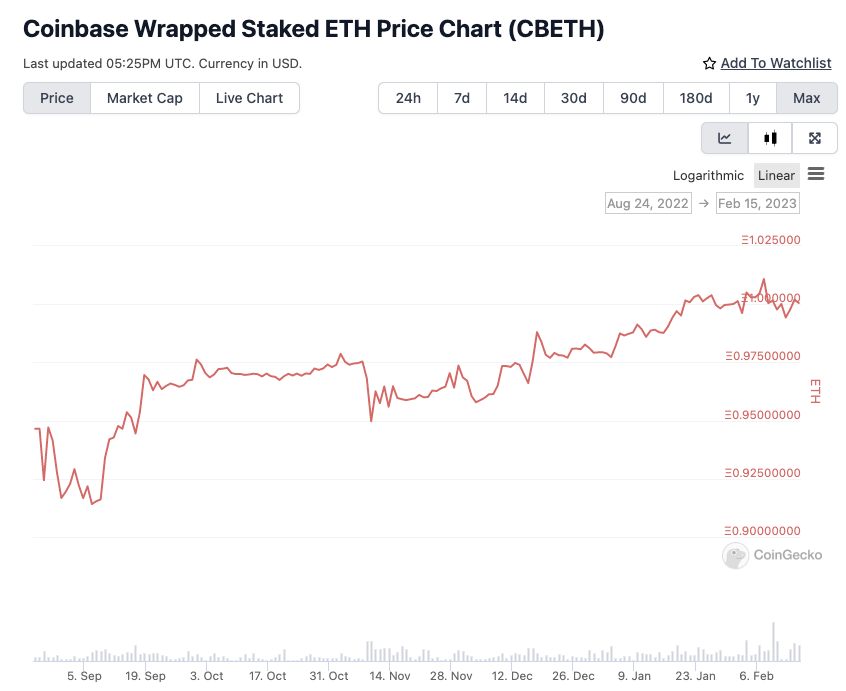Switch to candlestick chart view
846x691 pixels.
(x=770, y=137)
